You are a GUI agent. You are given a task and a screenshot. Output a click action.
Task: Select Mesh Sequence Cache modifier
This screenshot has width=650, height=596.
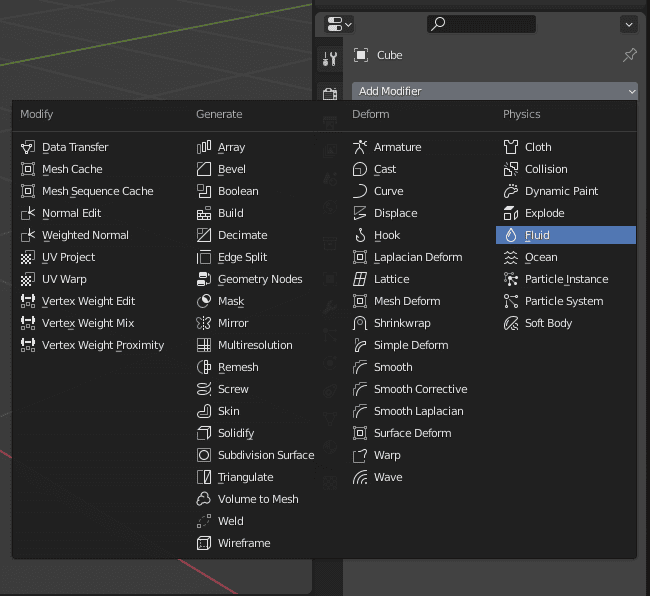(87, 191)
